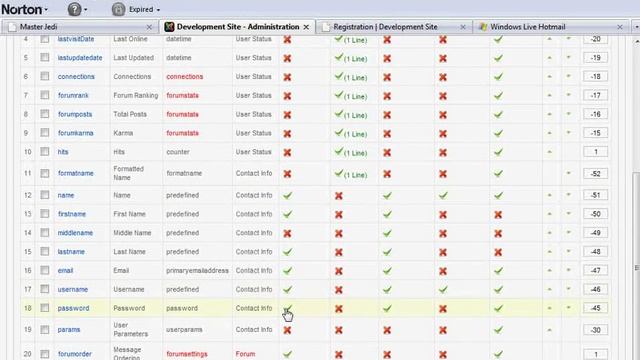Click red X in third status column of params row
640x360 pixels.
click(387, 330)
